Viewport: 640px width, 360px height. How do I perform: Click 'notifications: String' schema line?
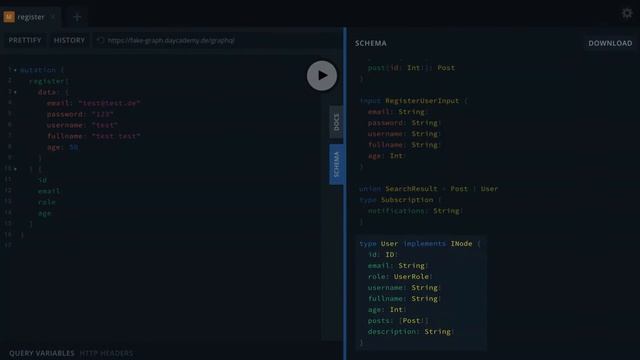click(x=415, y=211)
